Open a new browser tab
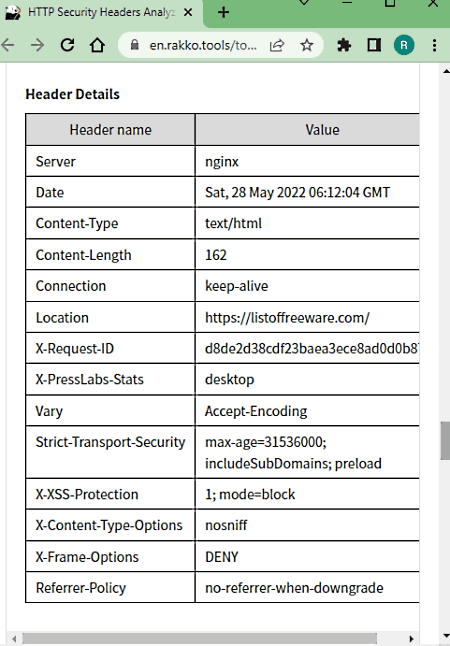Screen dimensions: 450x646 pos(223,12)
